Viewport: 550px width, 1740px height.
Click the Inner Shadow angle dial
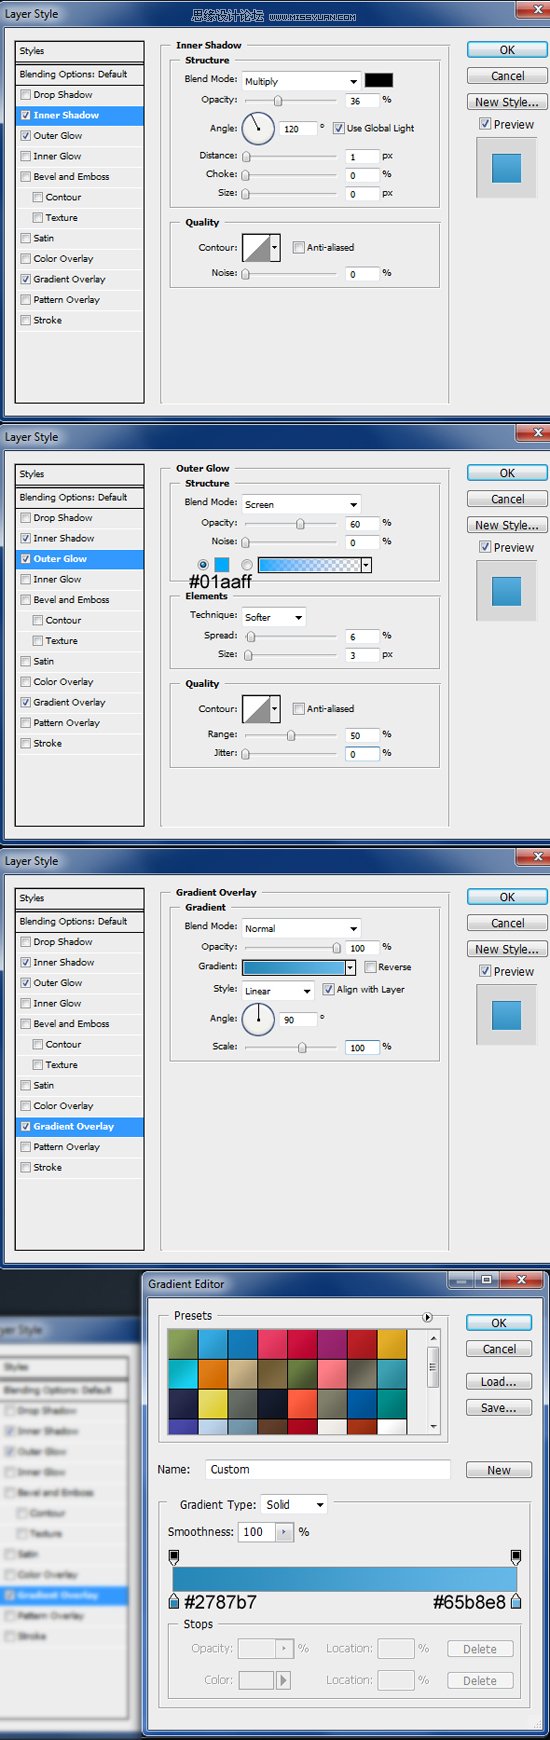pyautogui.click(x=258, y=128)
